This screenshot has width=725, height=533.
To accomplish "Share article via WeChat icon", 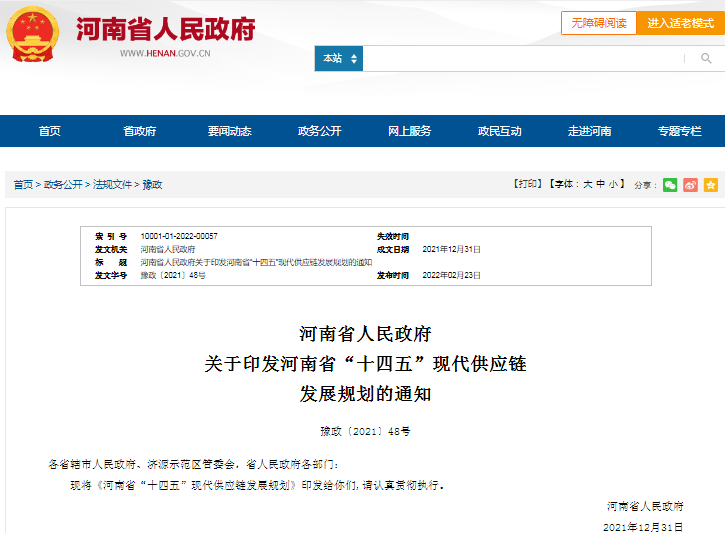I will tap(670, 185).
